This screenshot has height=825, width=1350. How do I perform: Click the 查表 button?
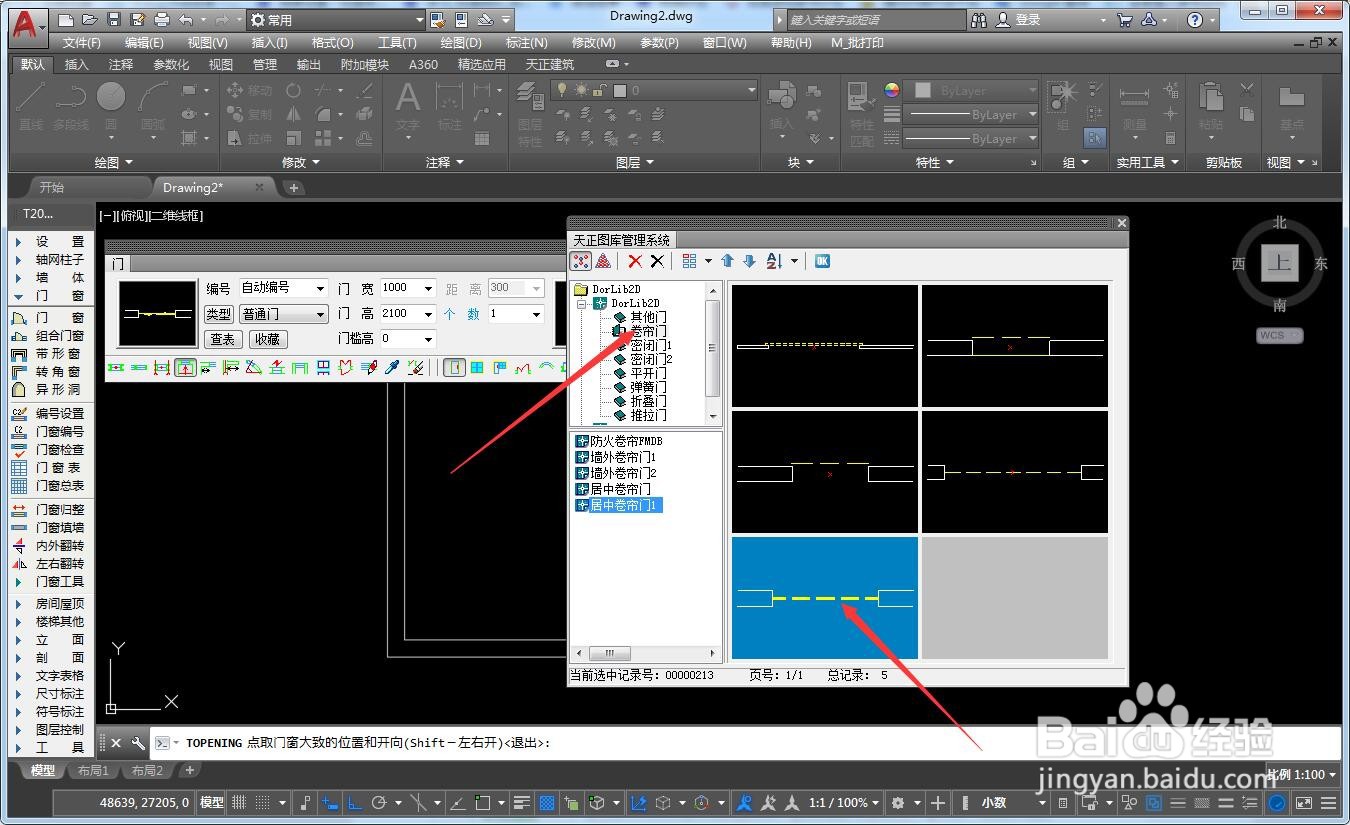pyautogui.click(x=223, y=339)
